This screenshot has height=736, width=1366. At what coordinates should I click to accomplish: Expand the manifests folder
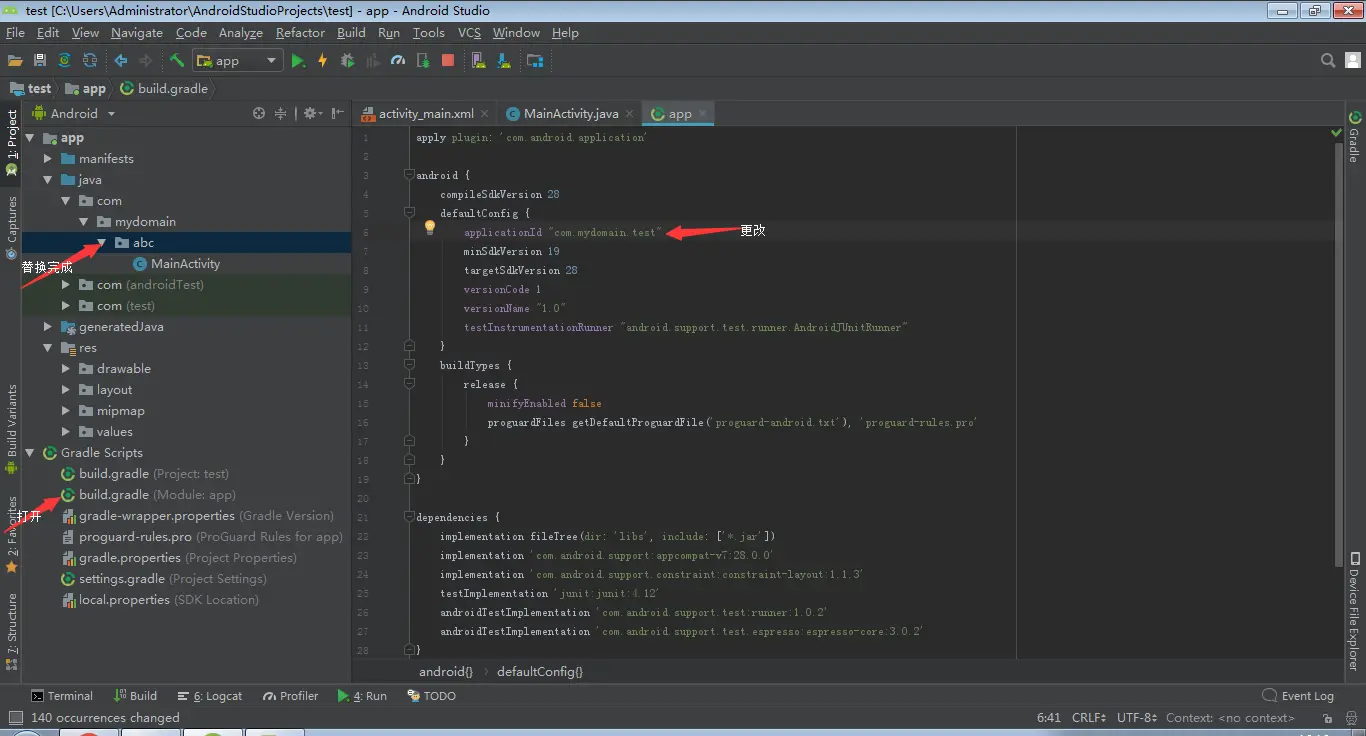coord(48,159)
